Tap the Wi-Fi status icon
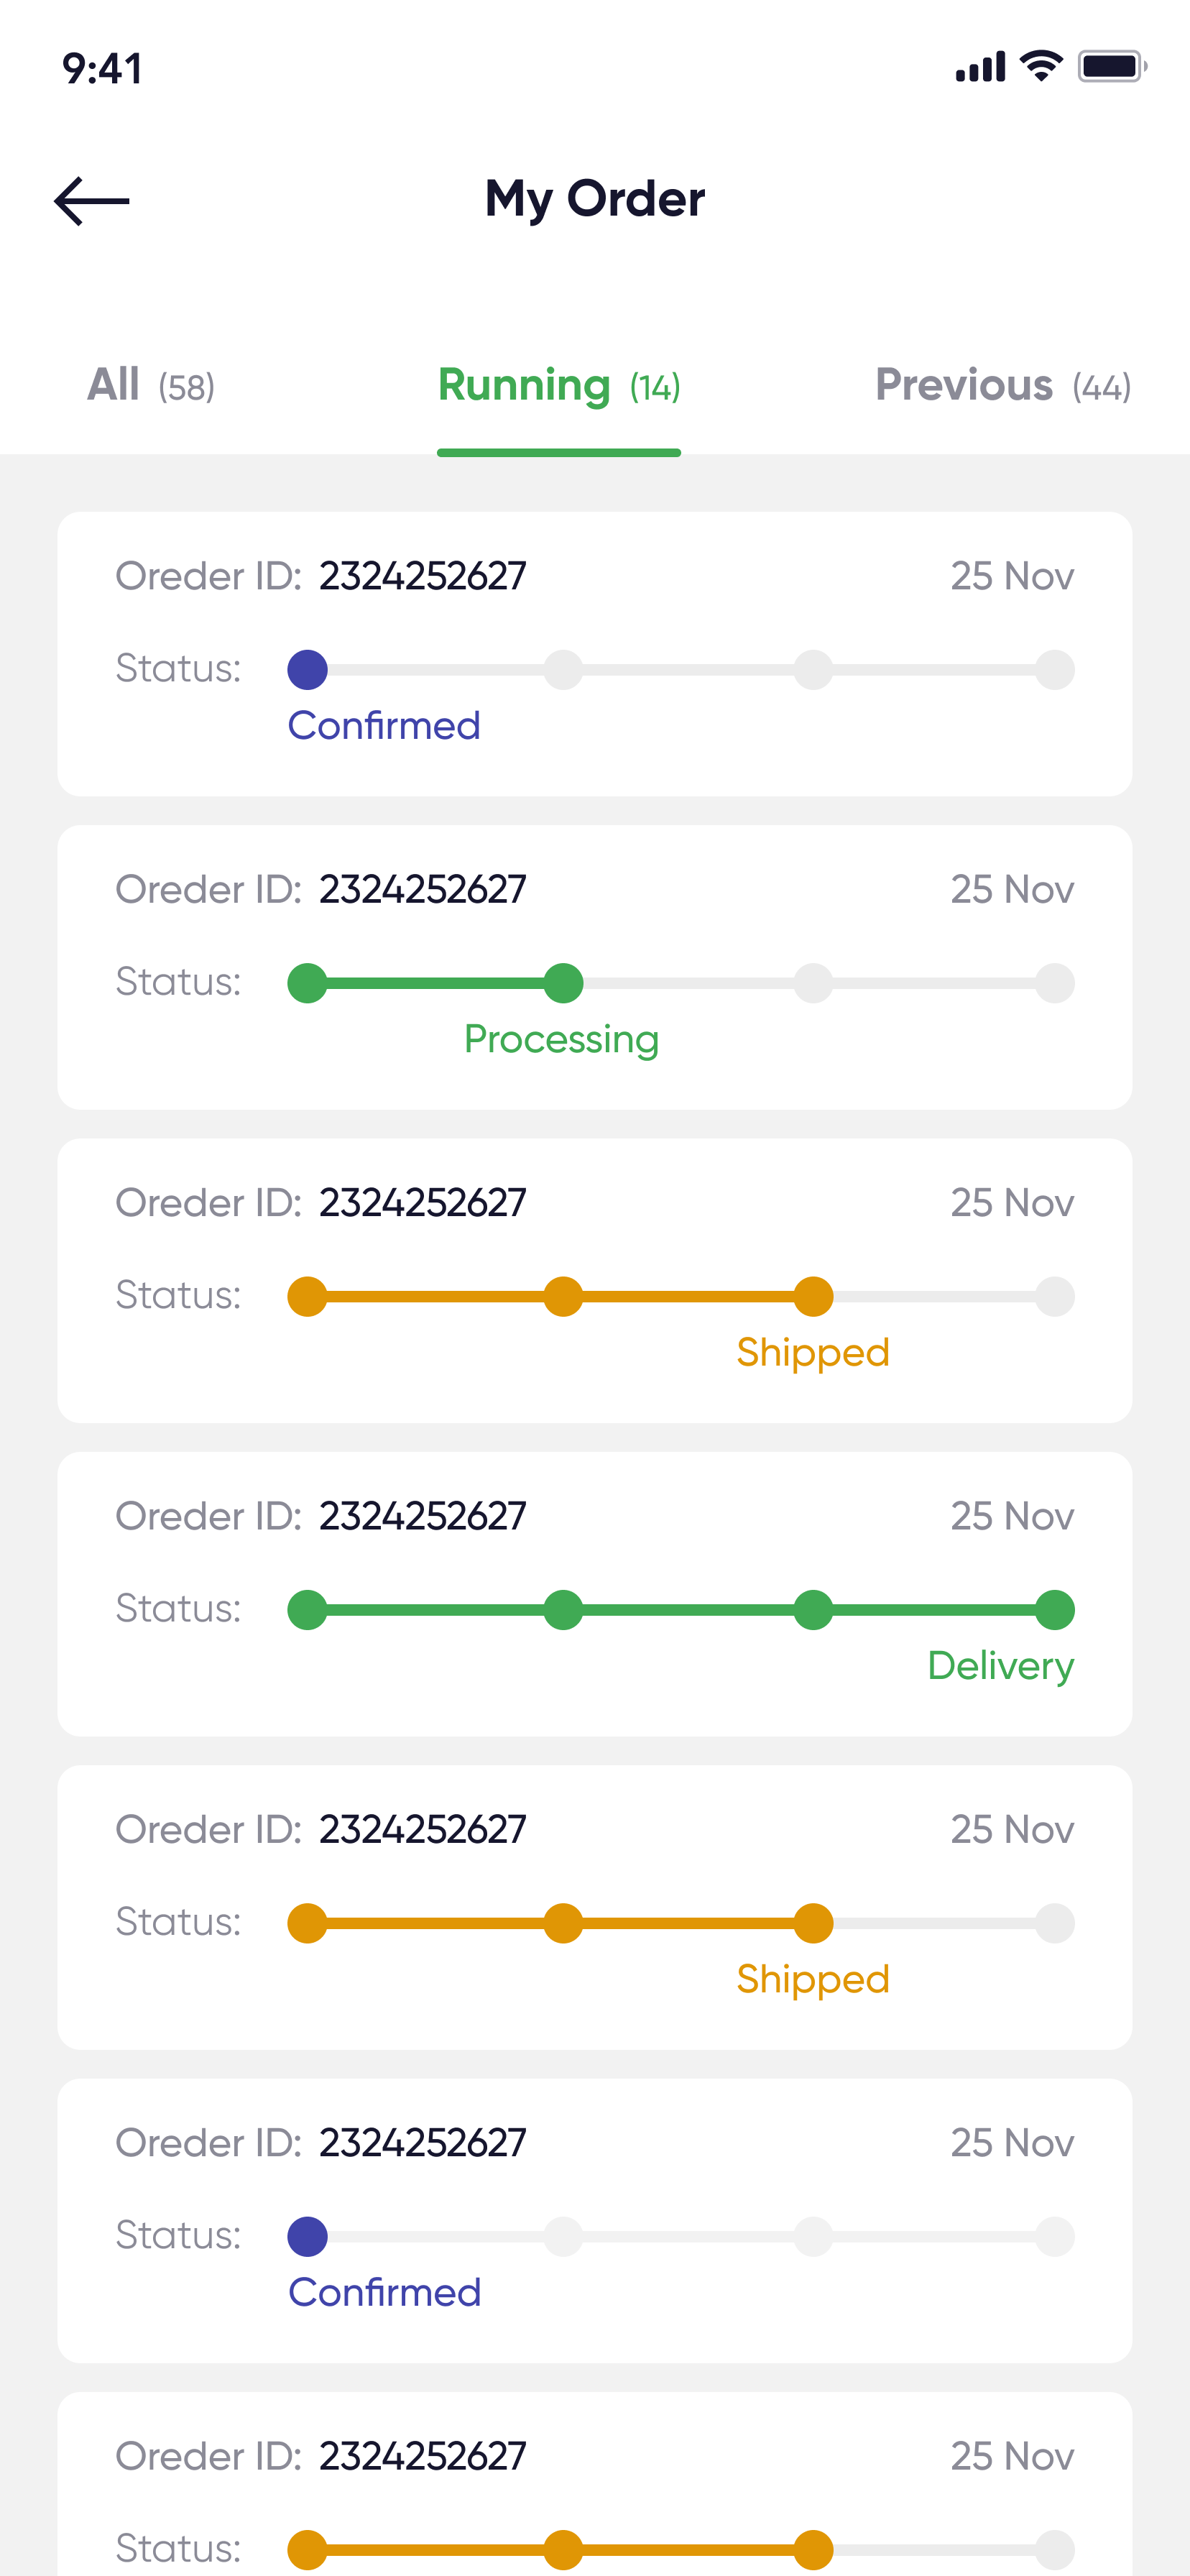Viewport: 1190px width, 2576px height. [1040, 66]
